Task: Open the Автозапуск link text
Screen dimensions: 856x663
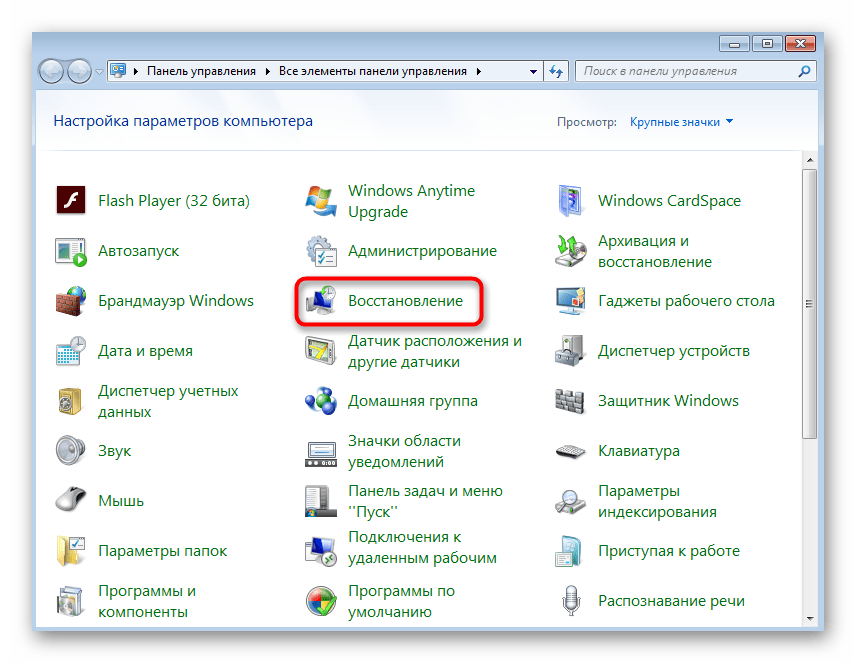Action: (x=139, y=251)
